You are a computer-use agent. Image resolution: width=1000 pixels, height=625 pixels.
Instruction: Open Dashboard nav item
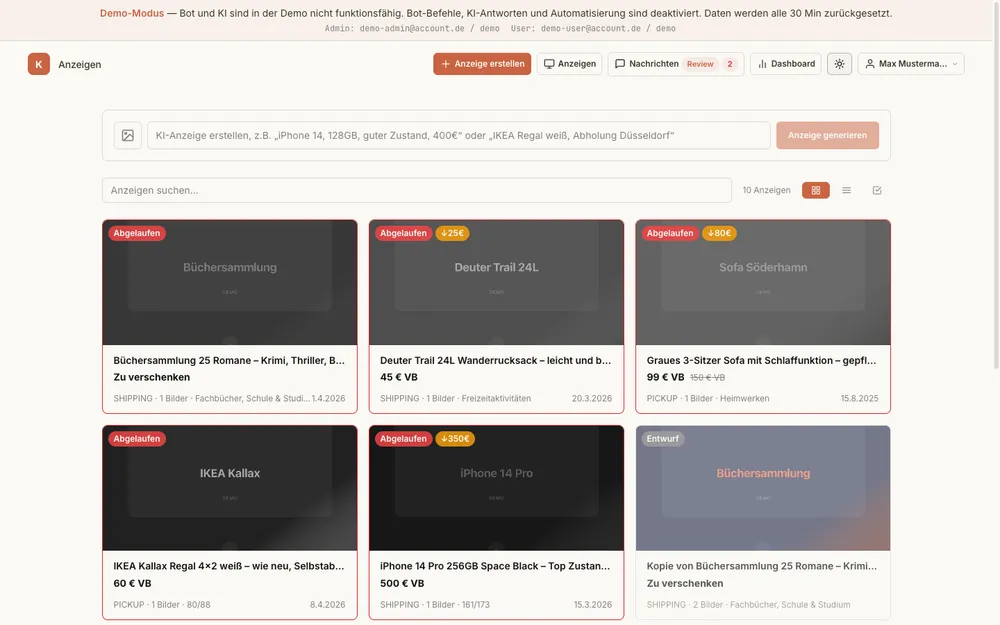786,64
